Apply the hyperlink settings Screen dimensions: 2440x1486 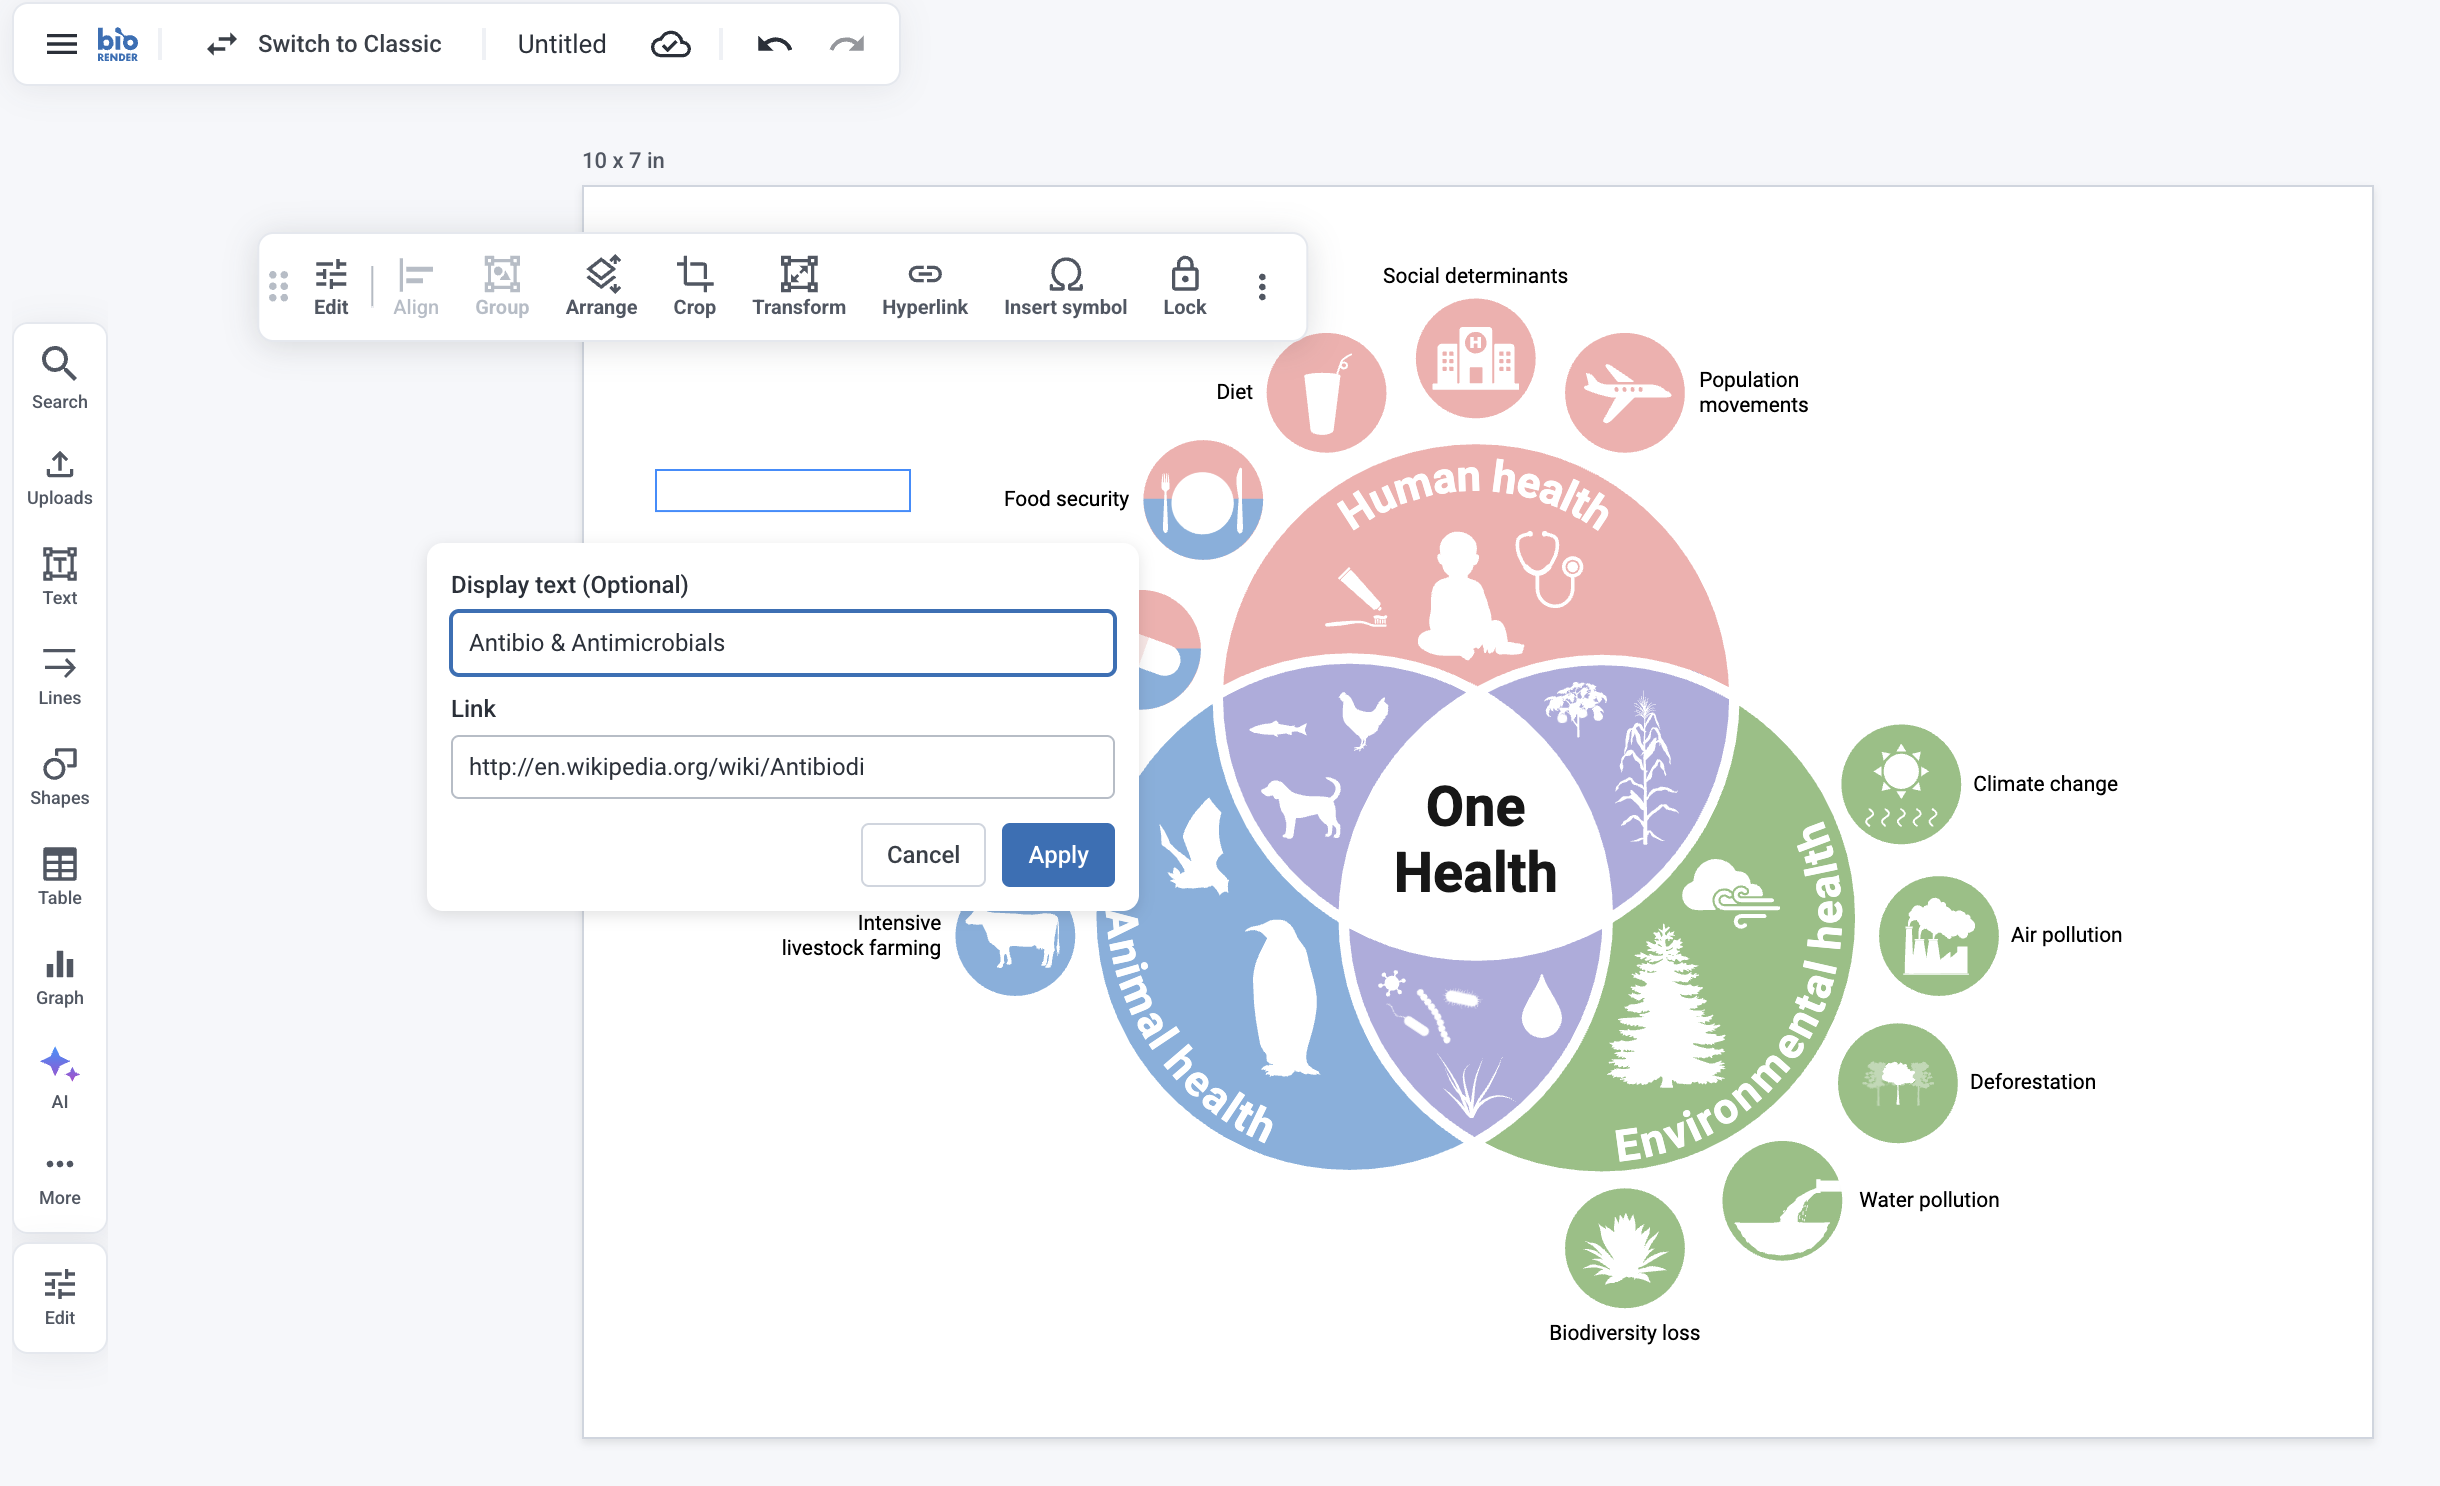coord(1058,855)
